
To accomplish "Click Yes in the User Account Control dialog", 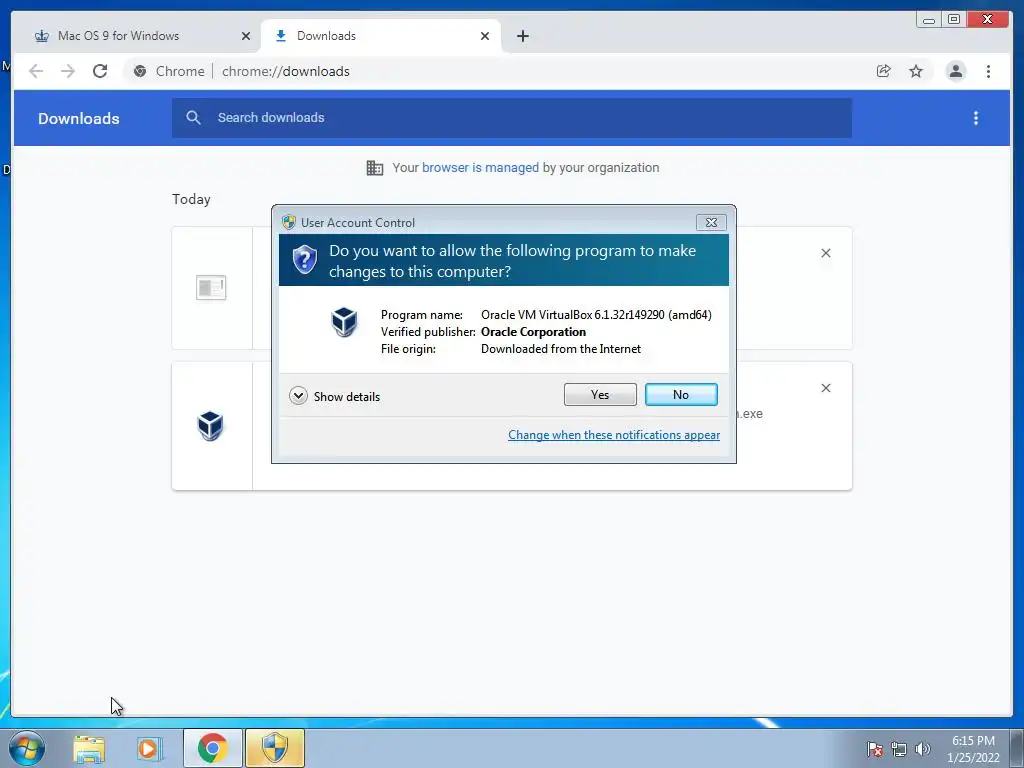I will pyautogui.click(x=600, y=394).
